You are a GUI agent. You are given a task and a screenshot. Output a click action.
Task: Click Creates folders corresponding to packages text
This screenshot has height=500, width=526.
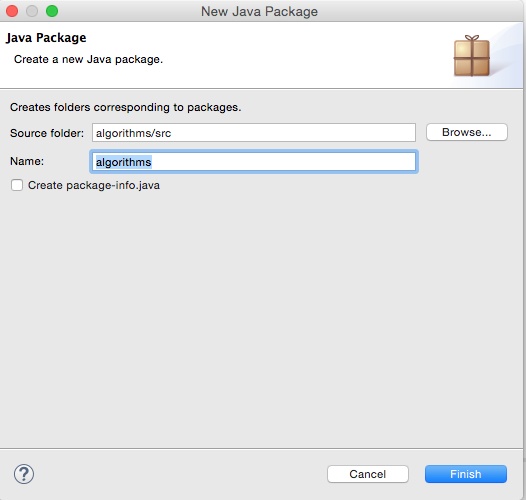[125, 107]
